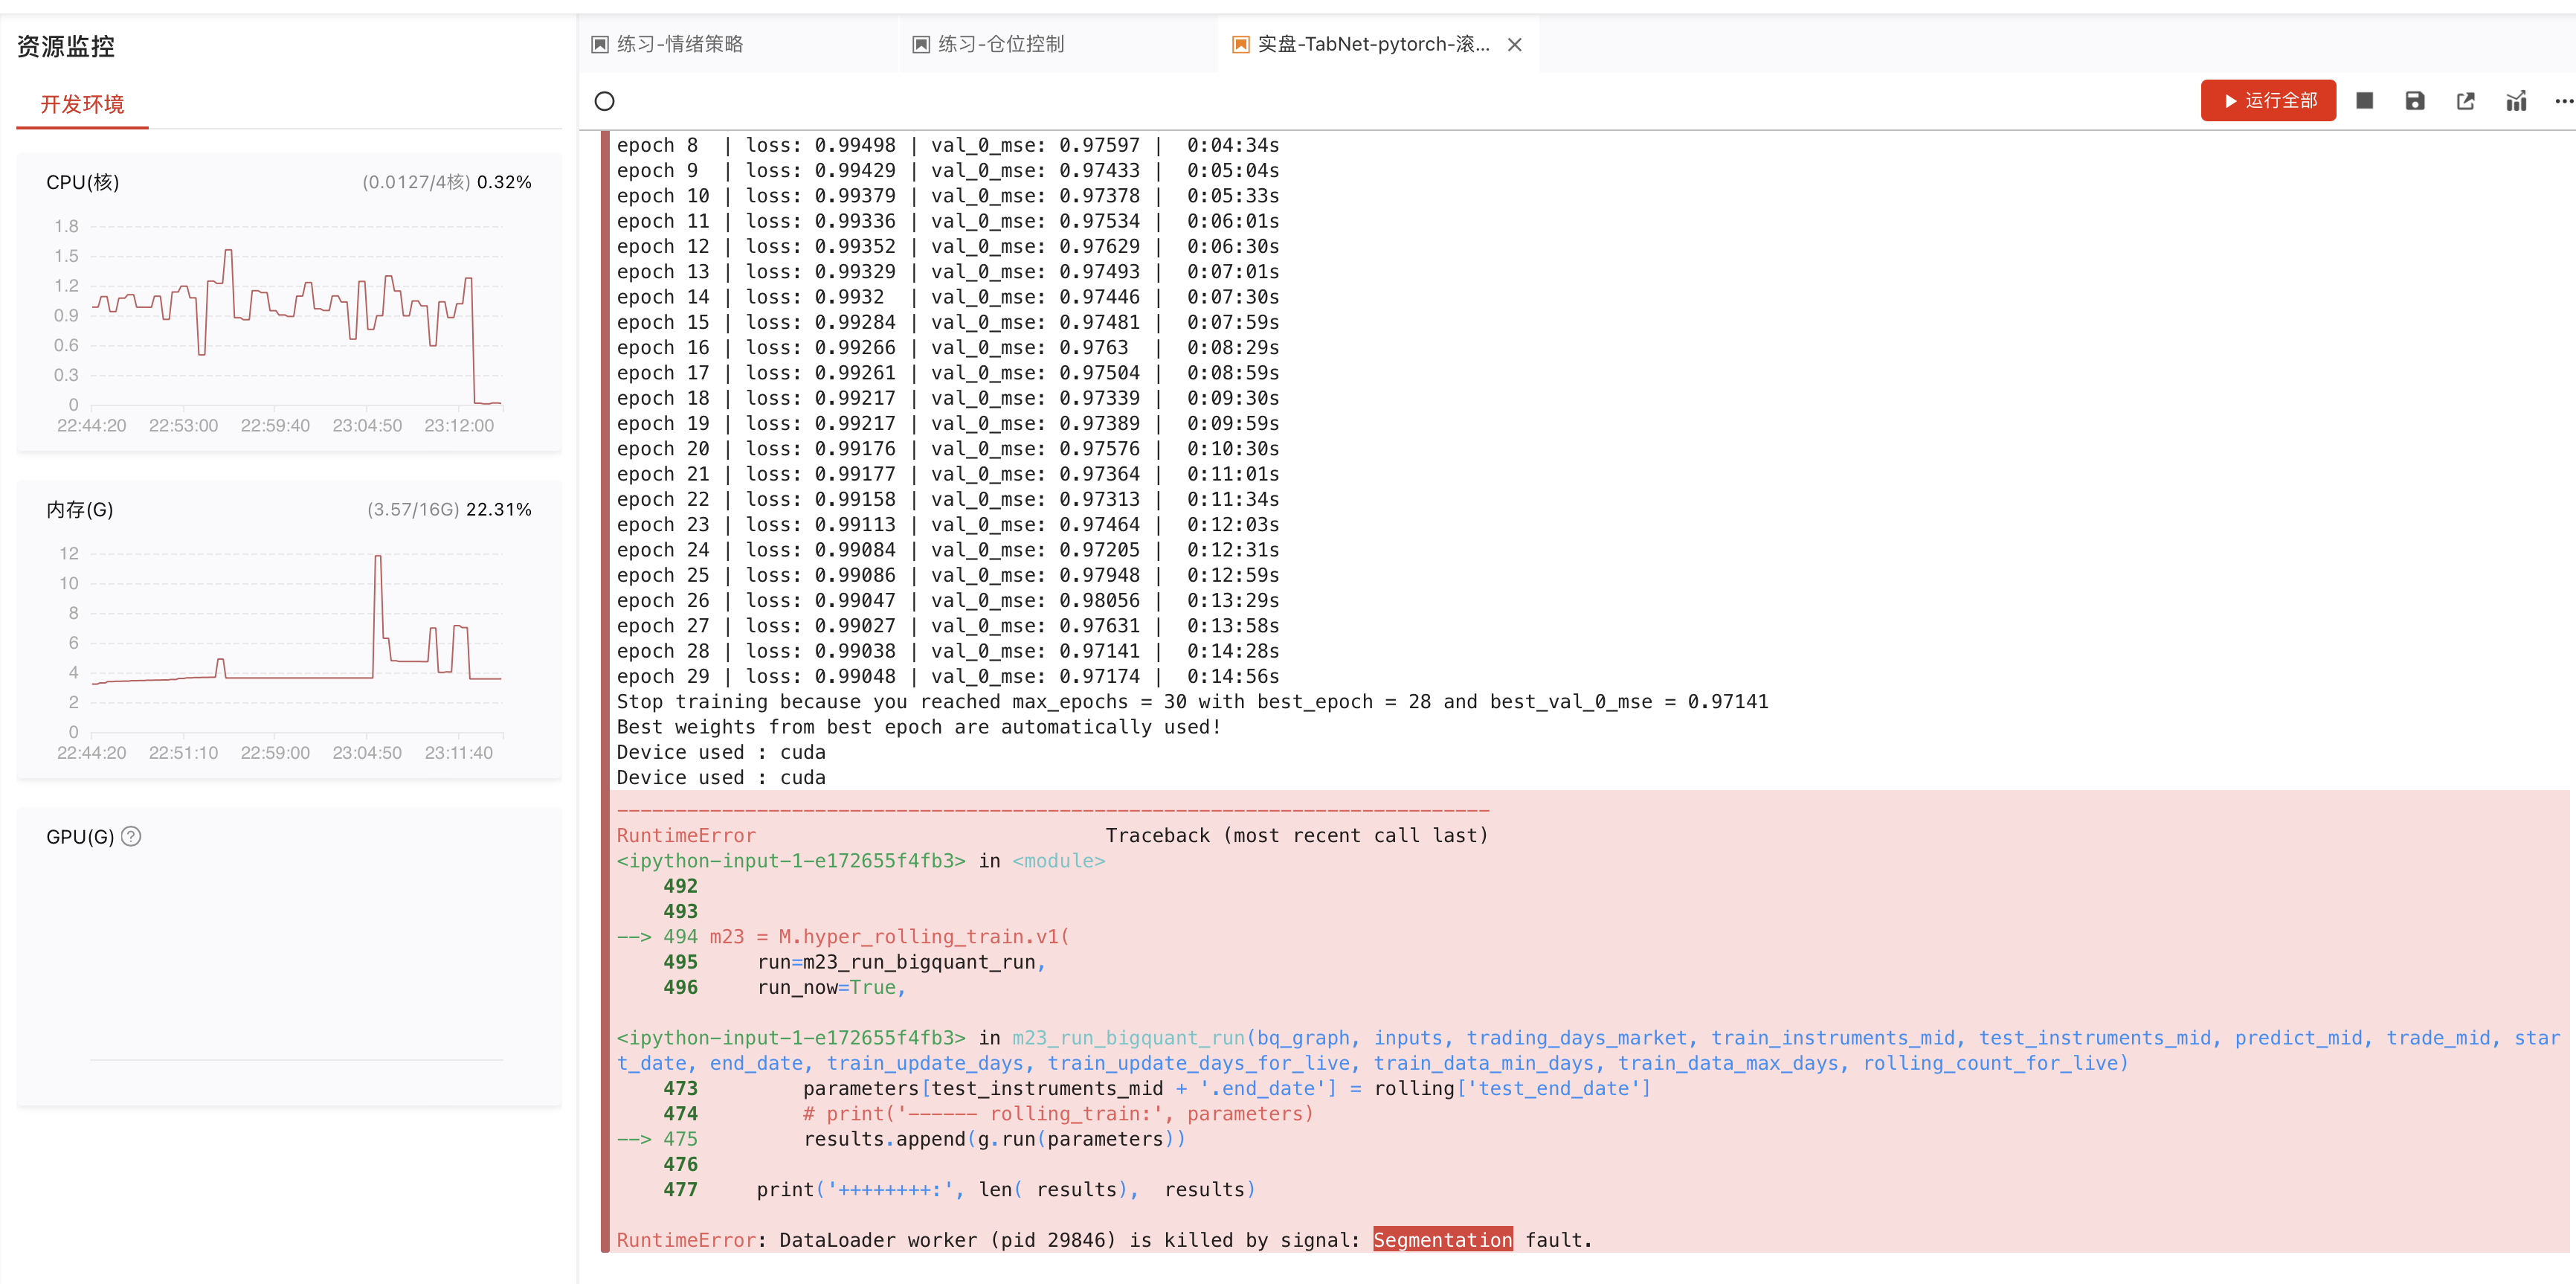Click the 运行全部 run-all button
2576x1284 pixels.
(2267, 101)
